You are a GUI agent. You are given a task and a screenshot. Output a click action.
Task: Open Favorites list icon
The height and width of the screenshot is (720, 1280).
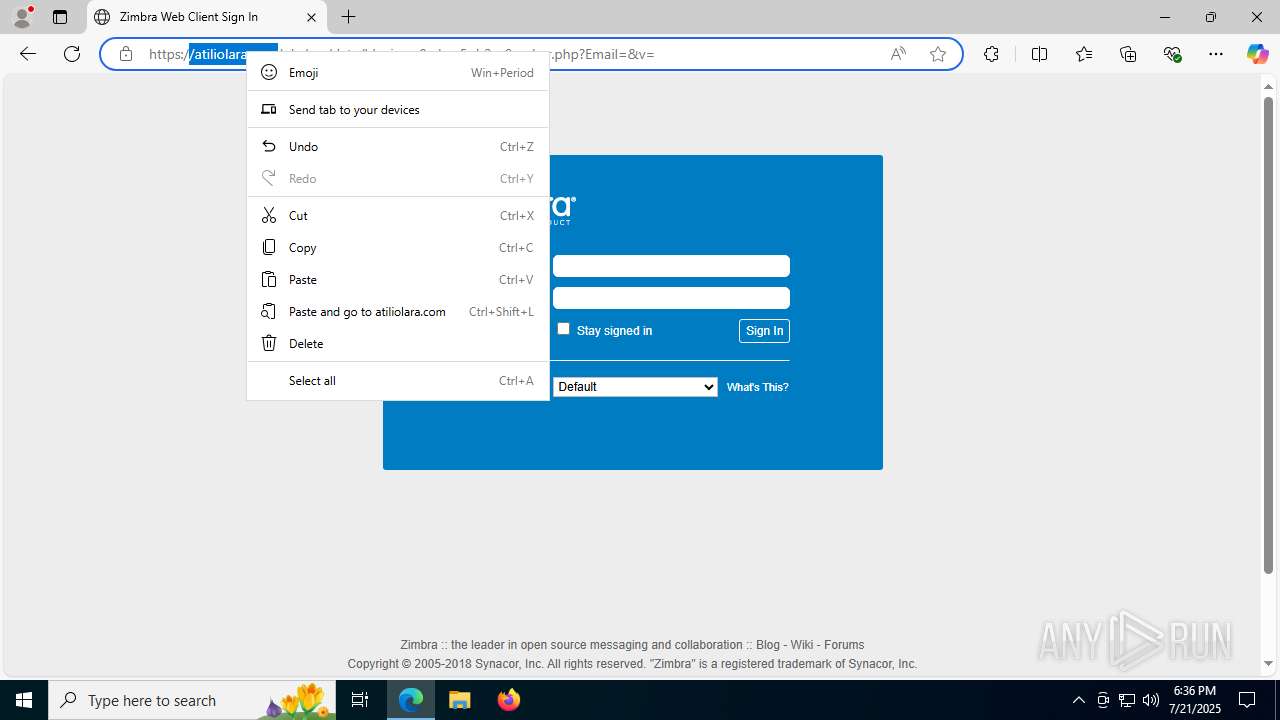tap(1084, 54)
